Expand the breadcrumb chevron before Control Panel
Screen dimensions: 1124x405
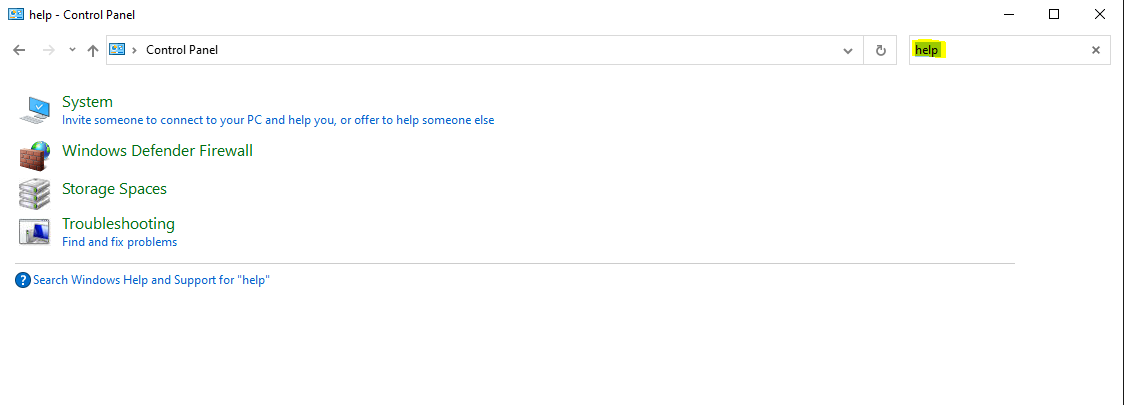[x=134, y=50]
